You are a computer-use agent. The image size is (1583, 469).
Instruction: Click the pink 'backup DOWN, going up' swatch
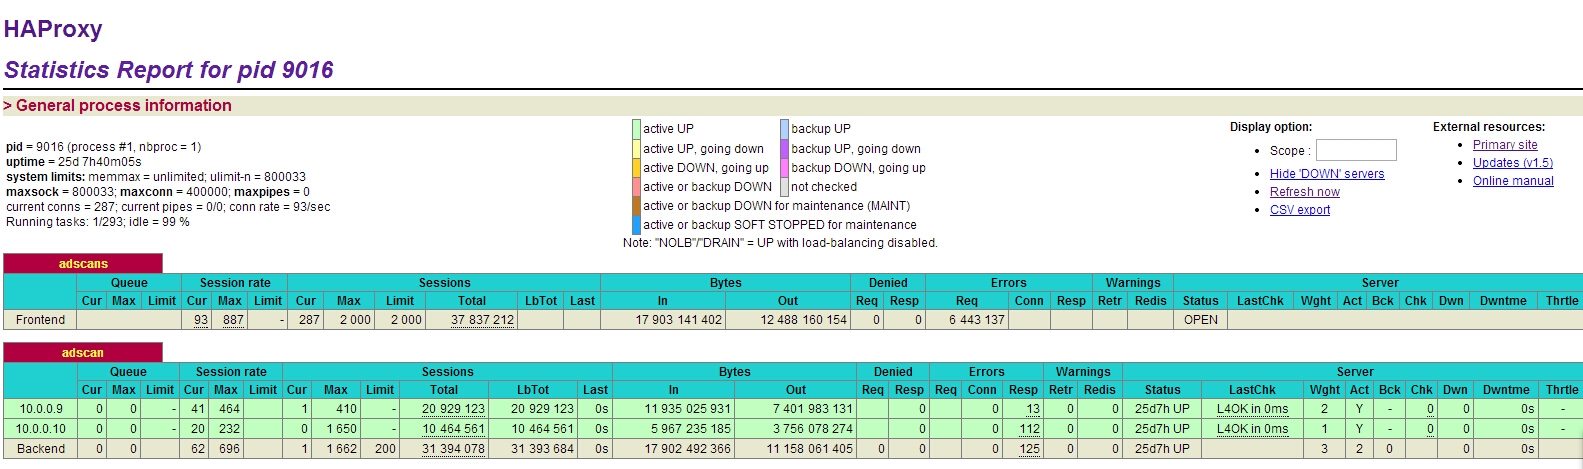coord(785,168)
